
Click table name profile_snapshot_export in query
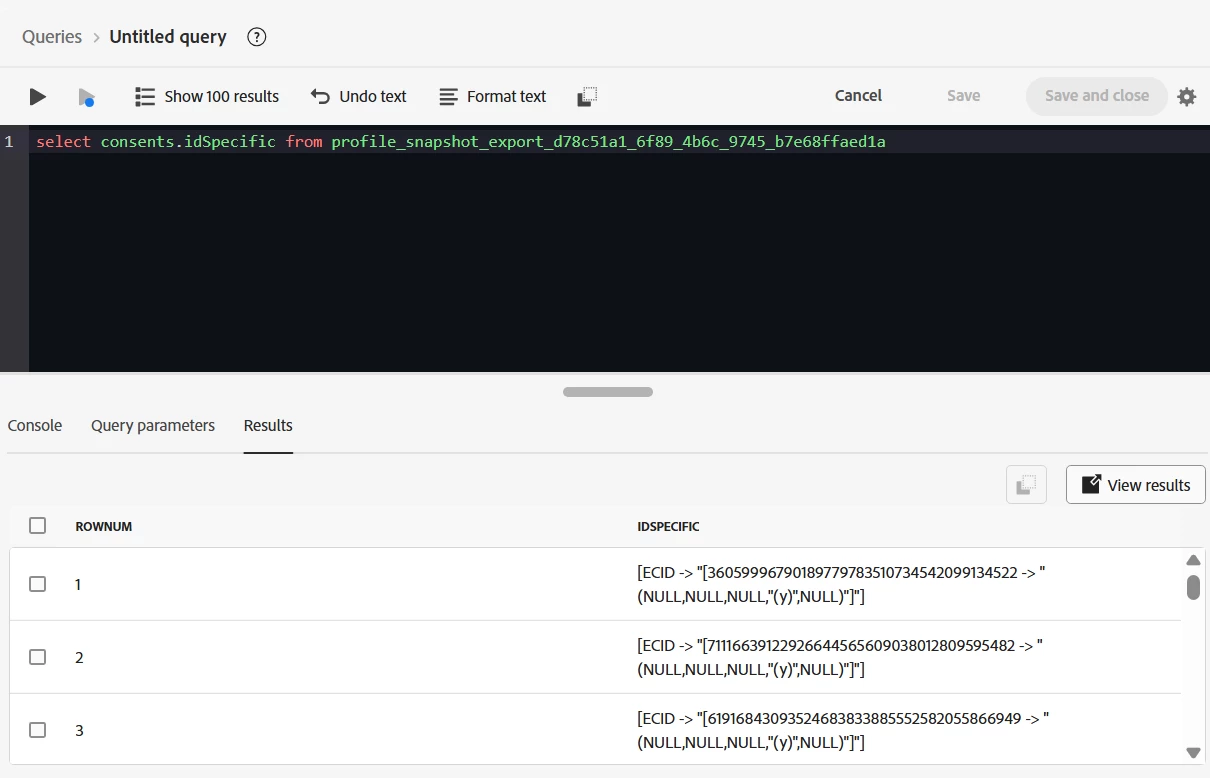[x=608, y=142]
